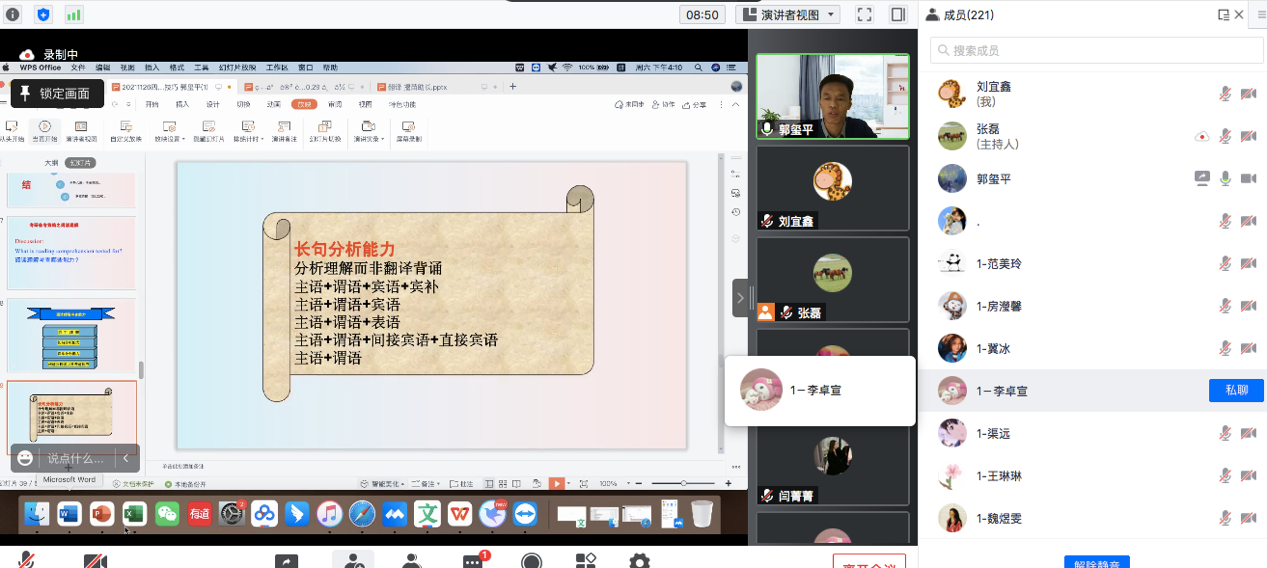Image resolution: width=1267 pixels, height=568 pixels.
Task: Check the green network signal icon
Action: pyautogui.click(x=74, y=15)
